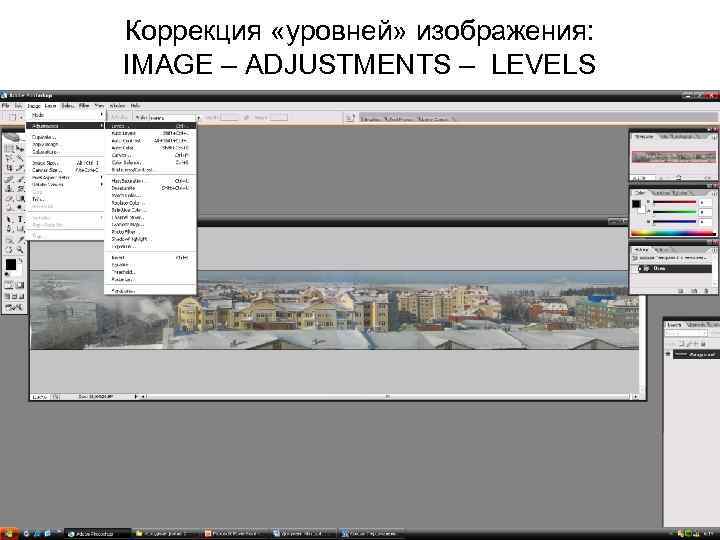Set Standard Screen Mode

click(x=7, y=297)
